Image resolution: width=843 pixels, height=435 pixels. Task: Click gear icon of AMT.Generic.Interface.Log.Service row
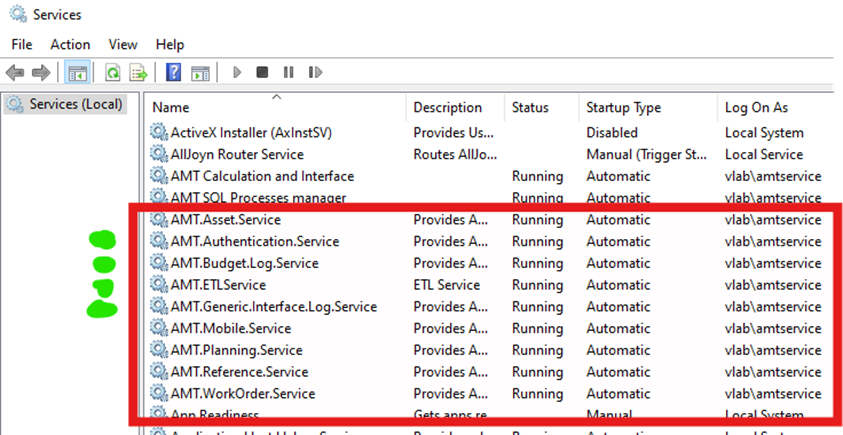click(159, 306)
